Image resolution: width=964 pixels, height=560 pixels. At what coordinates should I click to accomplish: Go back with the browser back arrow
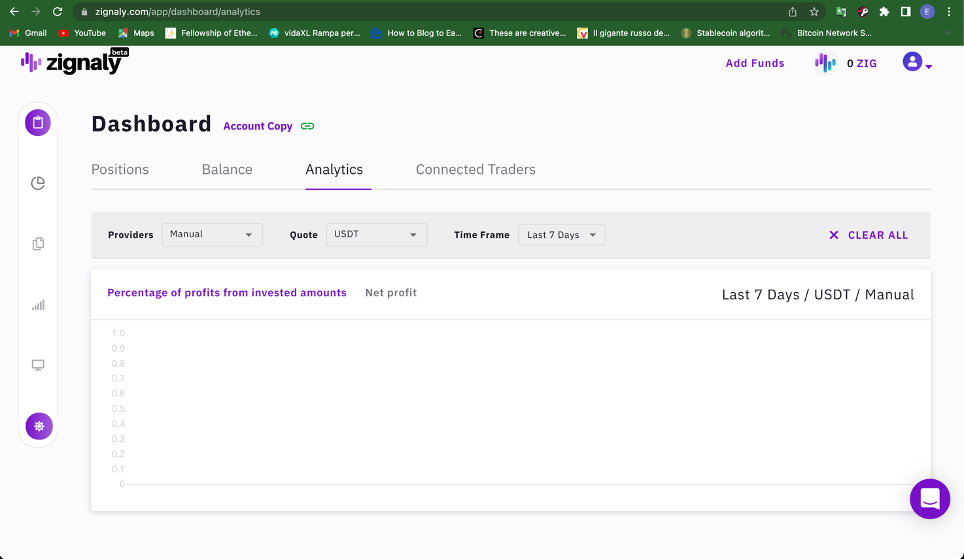[14, 12]
